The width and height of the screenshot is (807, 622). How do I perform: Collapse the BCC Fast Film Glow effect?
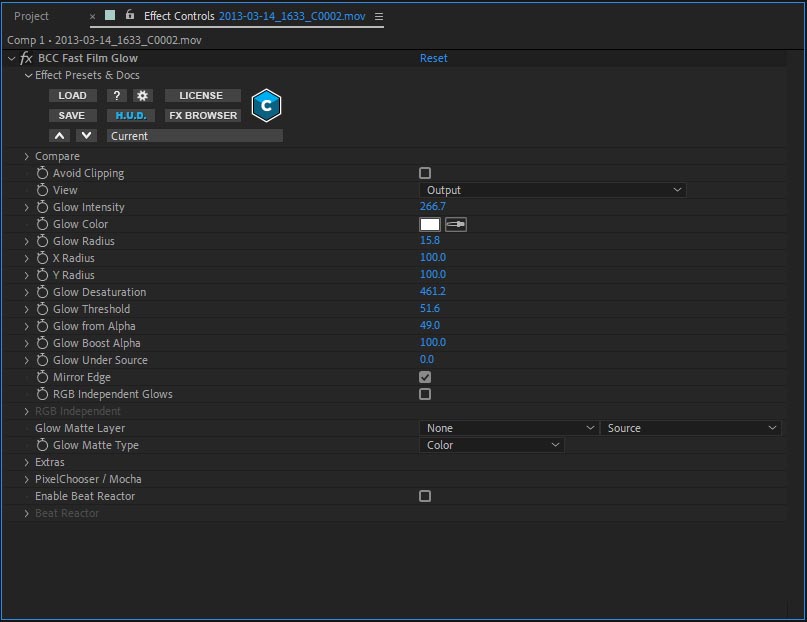(x=11, y=59)
